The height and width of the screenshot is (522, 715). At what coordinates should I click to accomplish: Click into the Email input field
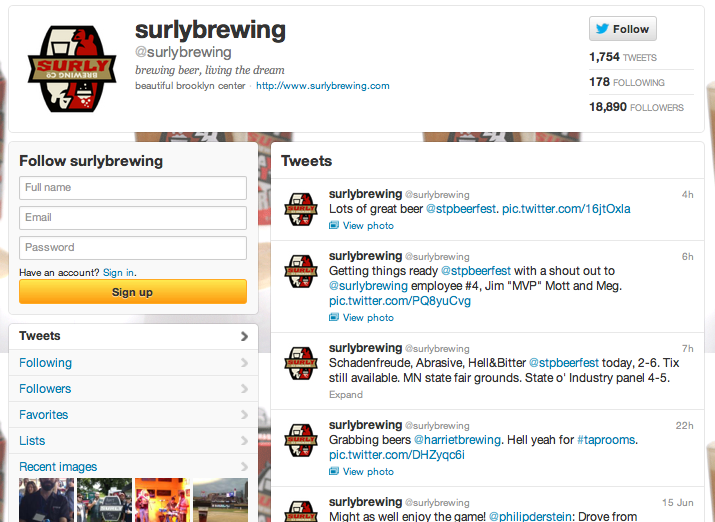pyautogui.click(x=133, y=217)
